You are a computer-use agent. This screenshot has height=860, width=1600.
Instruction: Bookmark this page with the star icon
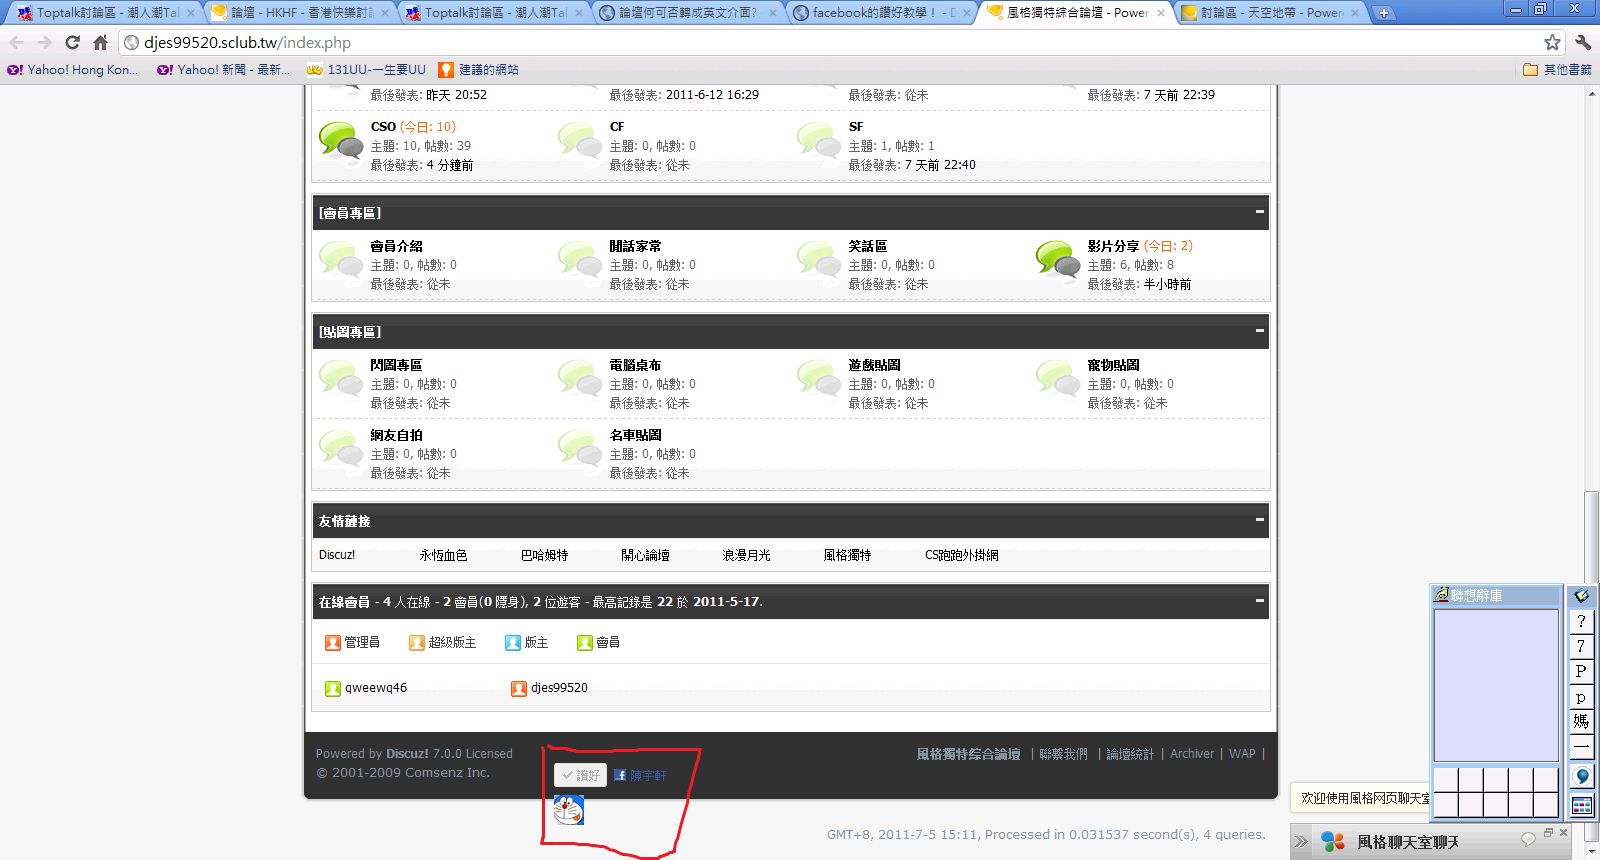[1552, 42]
